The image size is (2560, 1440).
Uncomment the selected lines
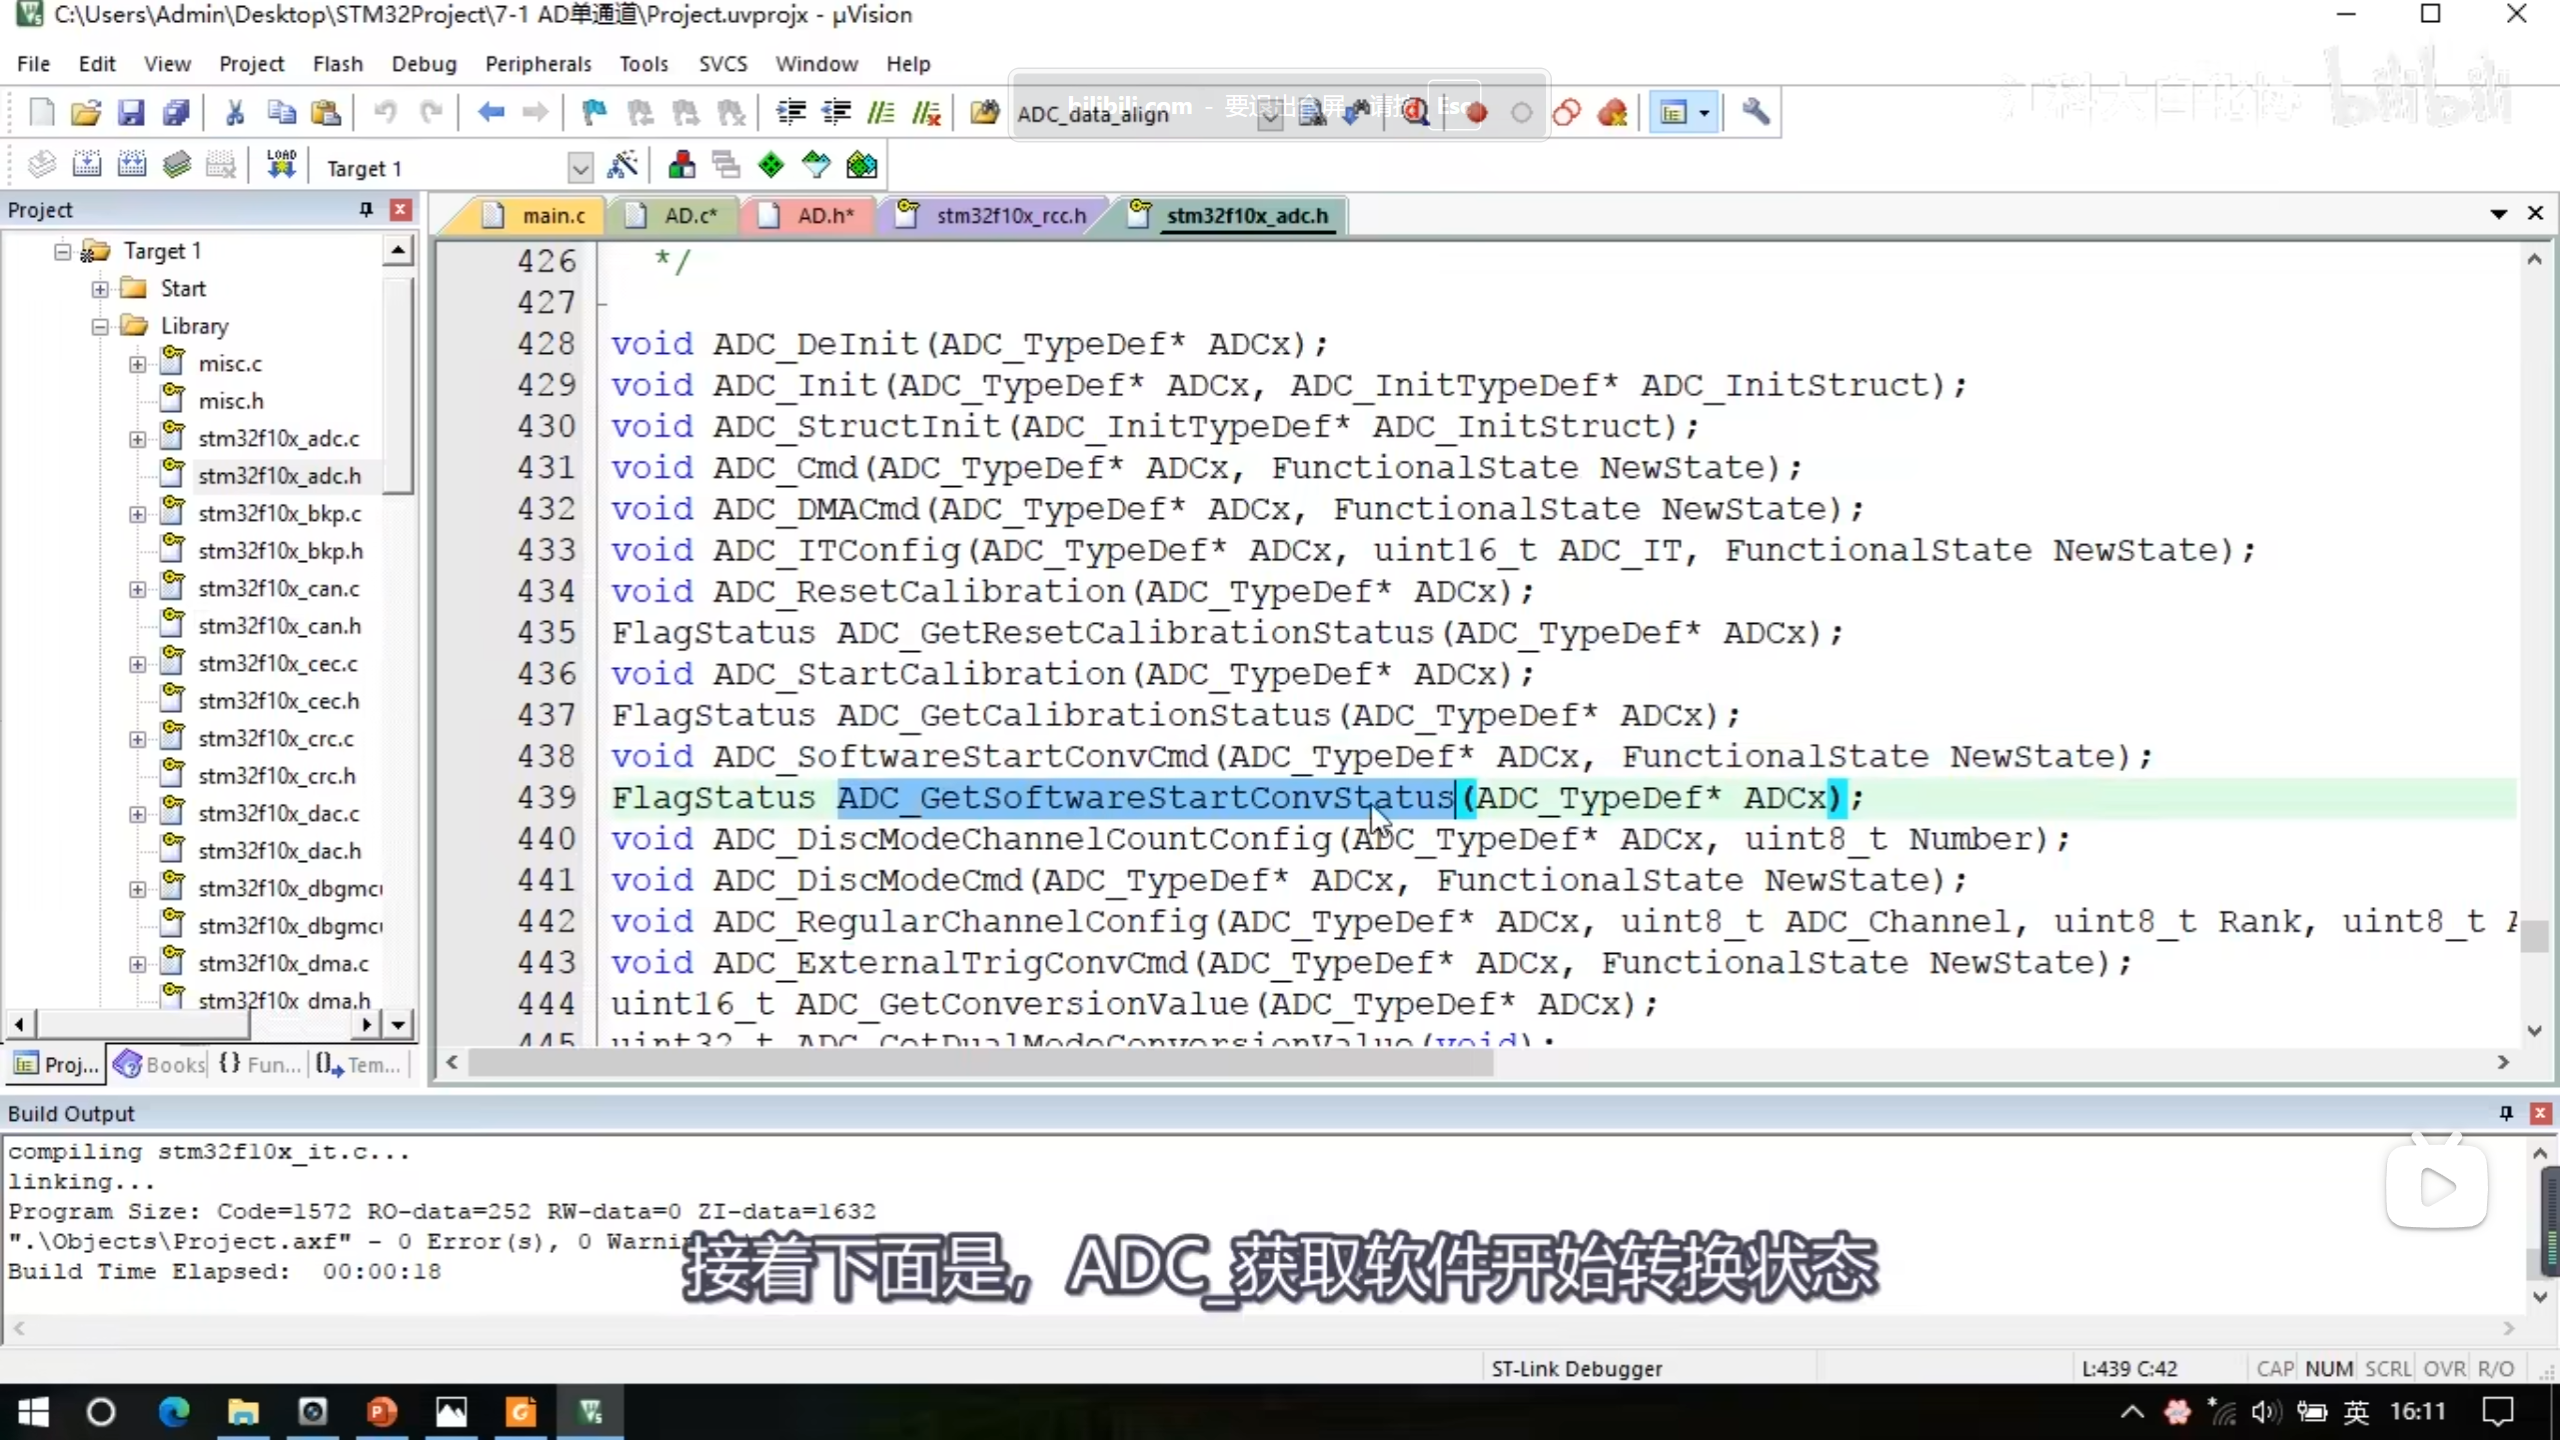926,112
